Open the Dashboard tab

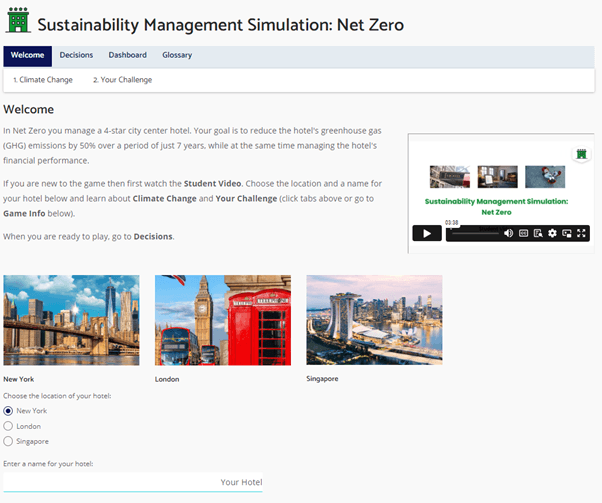tap(127, 56)
